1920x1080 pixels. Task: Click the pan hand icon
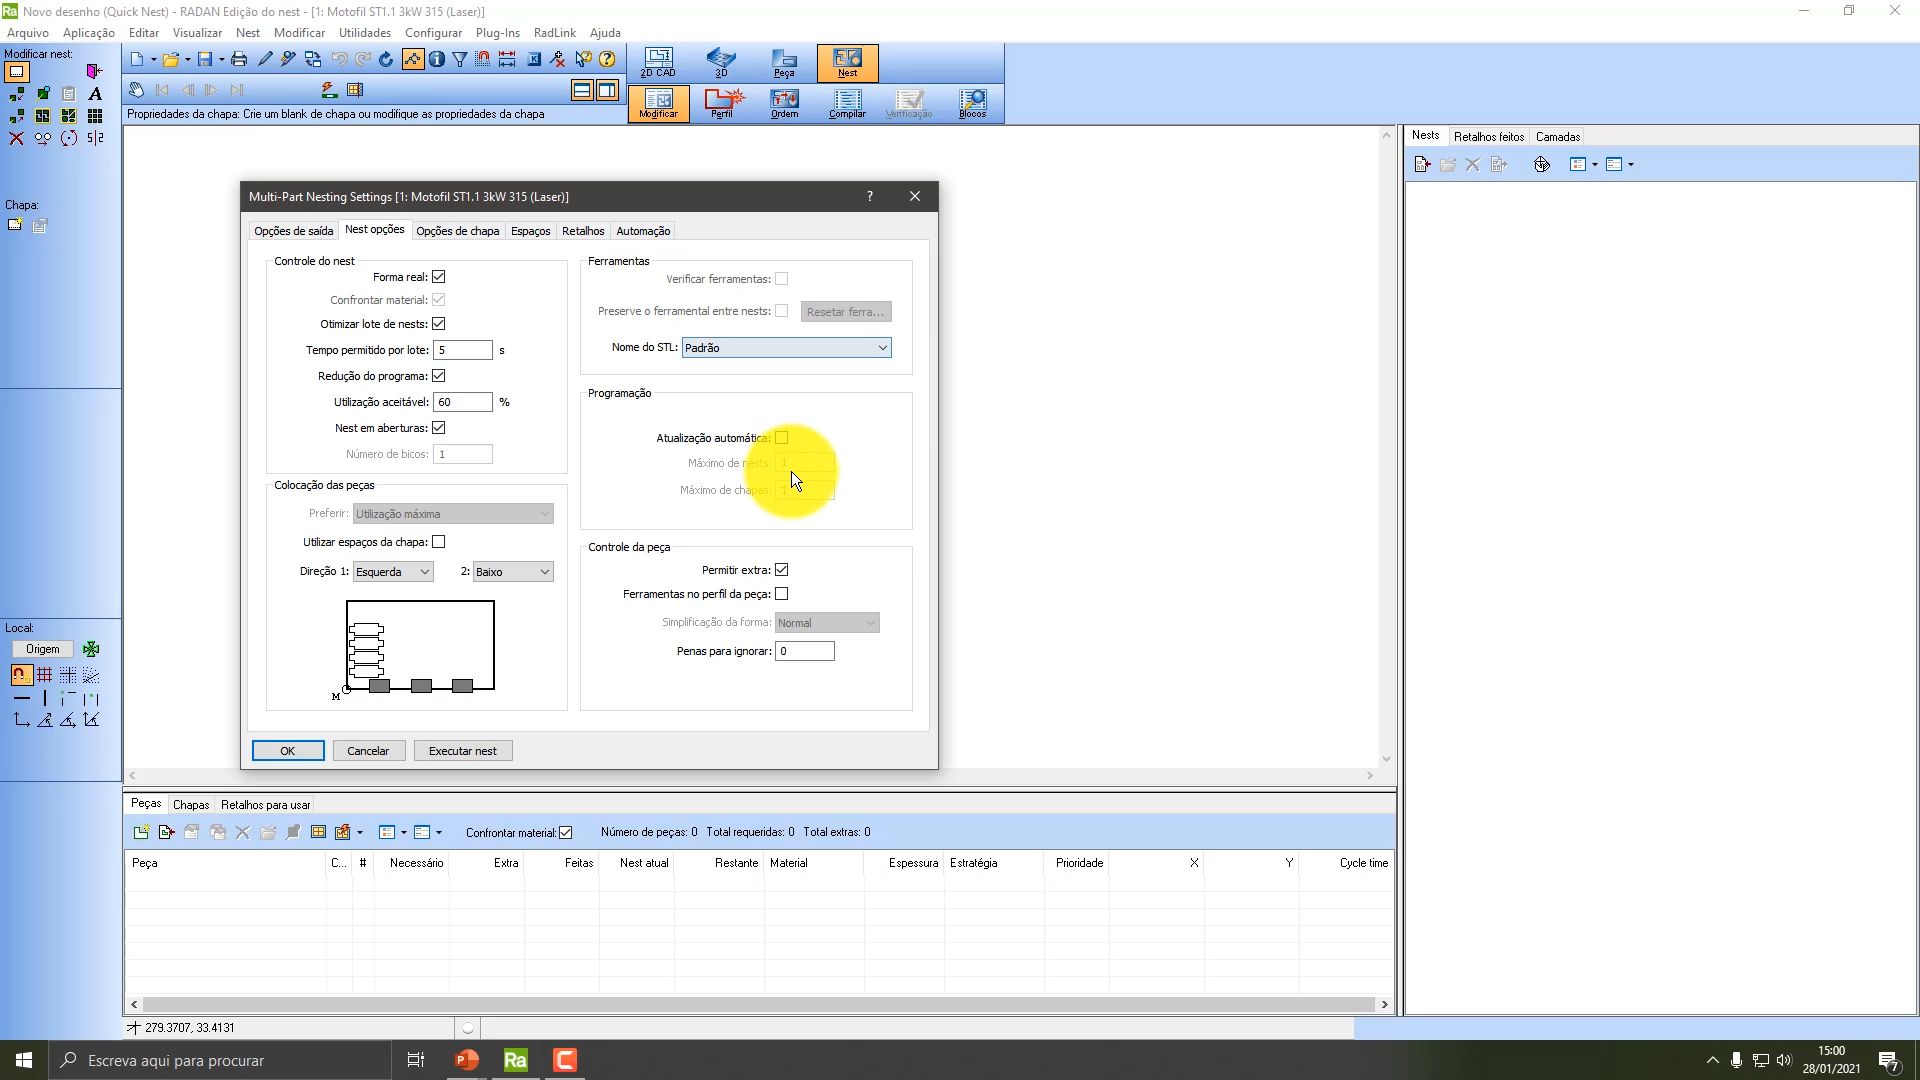137,90
